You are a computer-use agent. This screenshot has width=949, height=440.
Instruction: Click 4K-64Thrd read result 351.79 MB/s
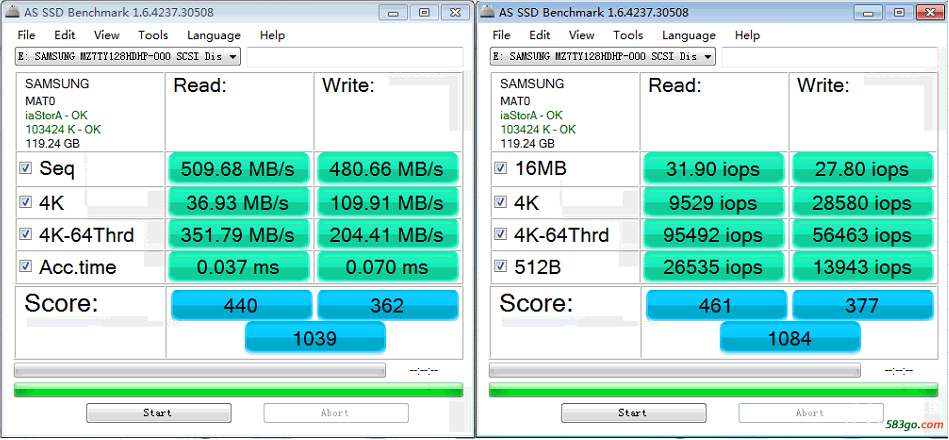point(238,234)
